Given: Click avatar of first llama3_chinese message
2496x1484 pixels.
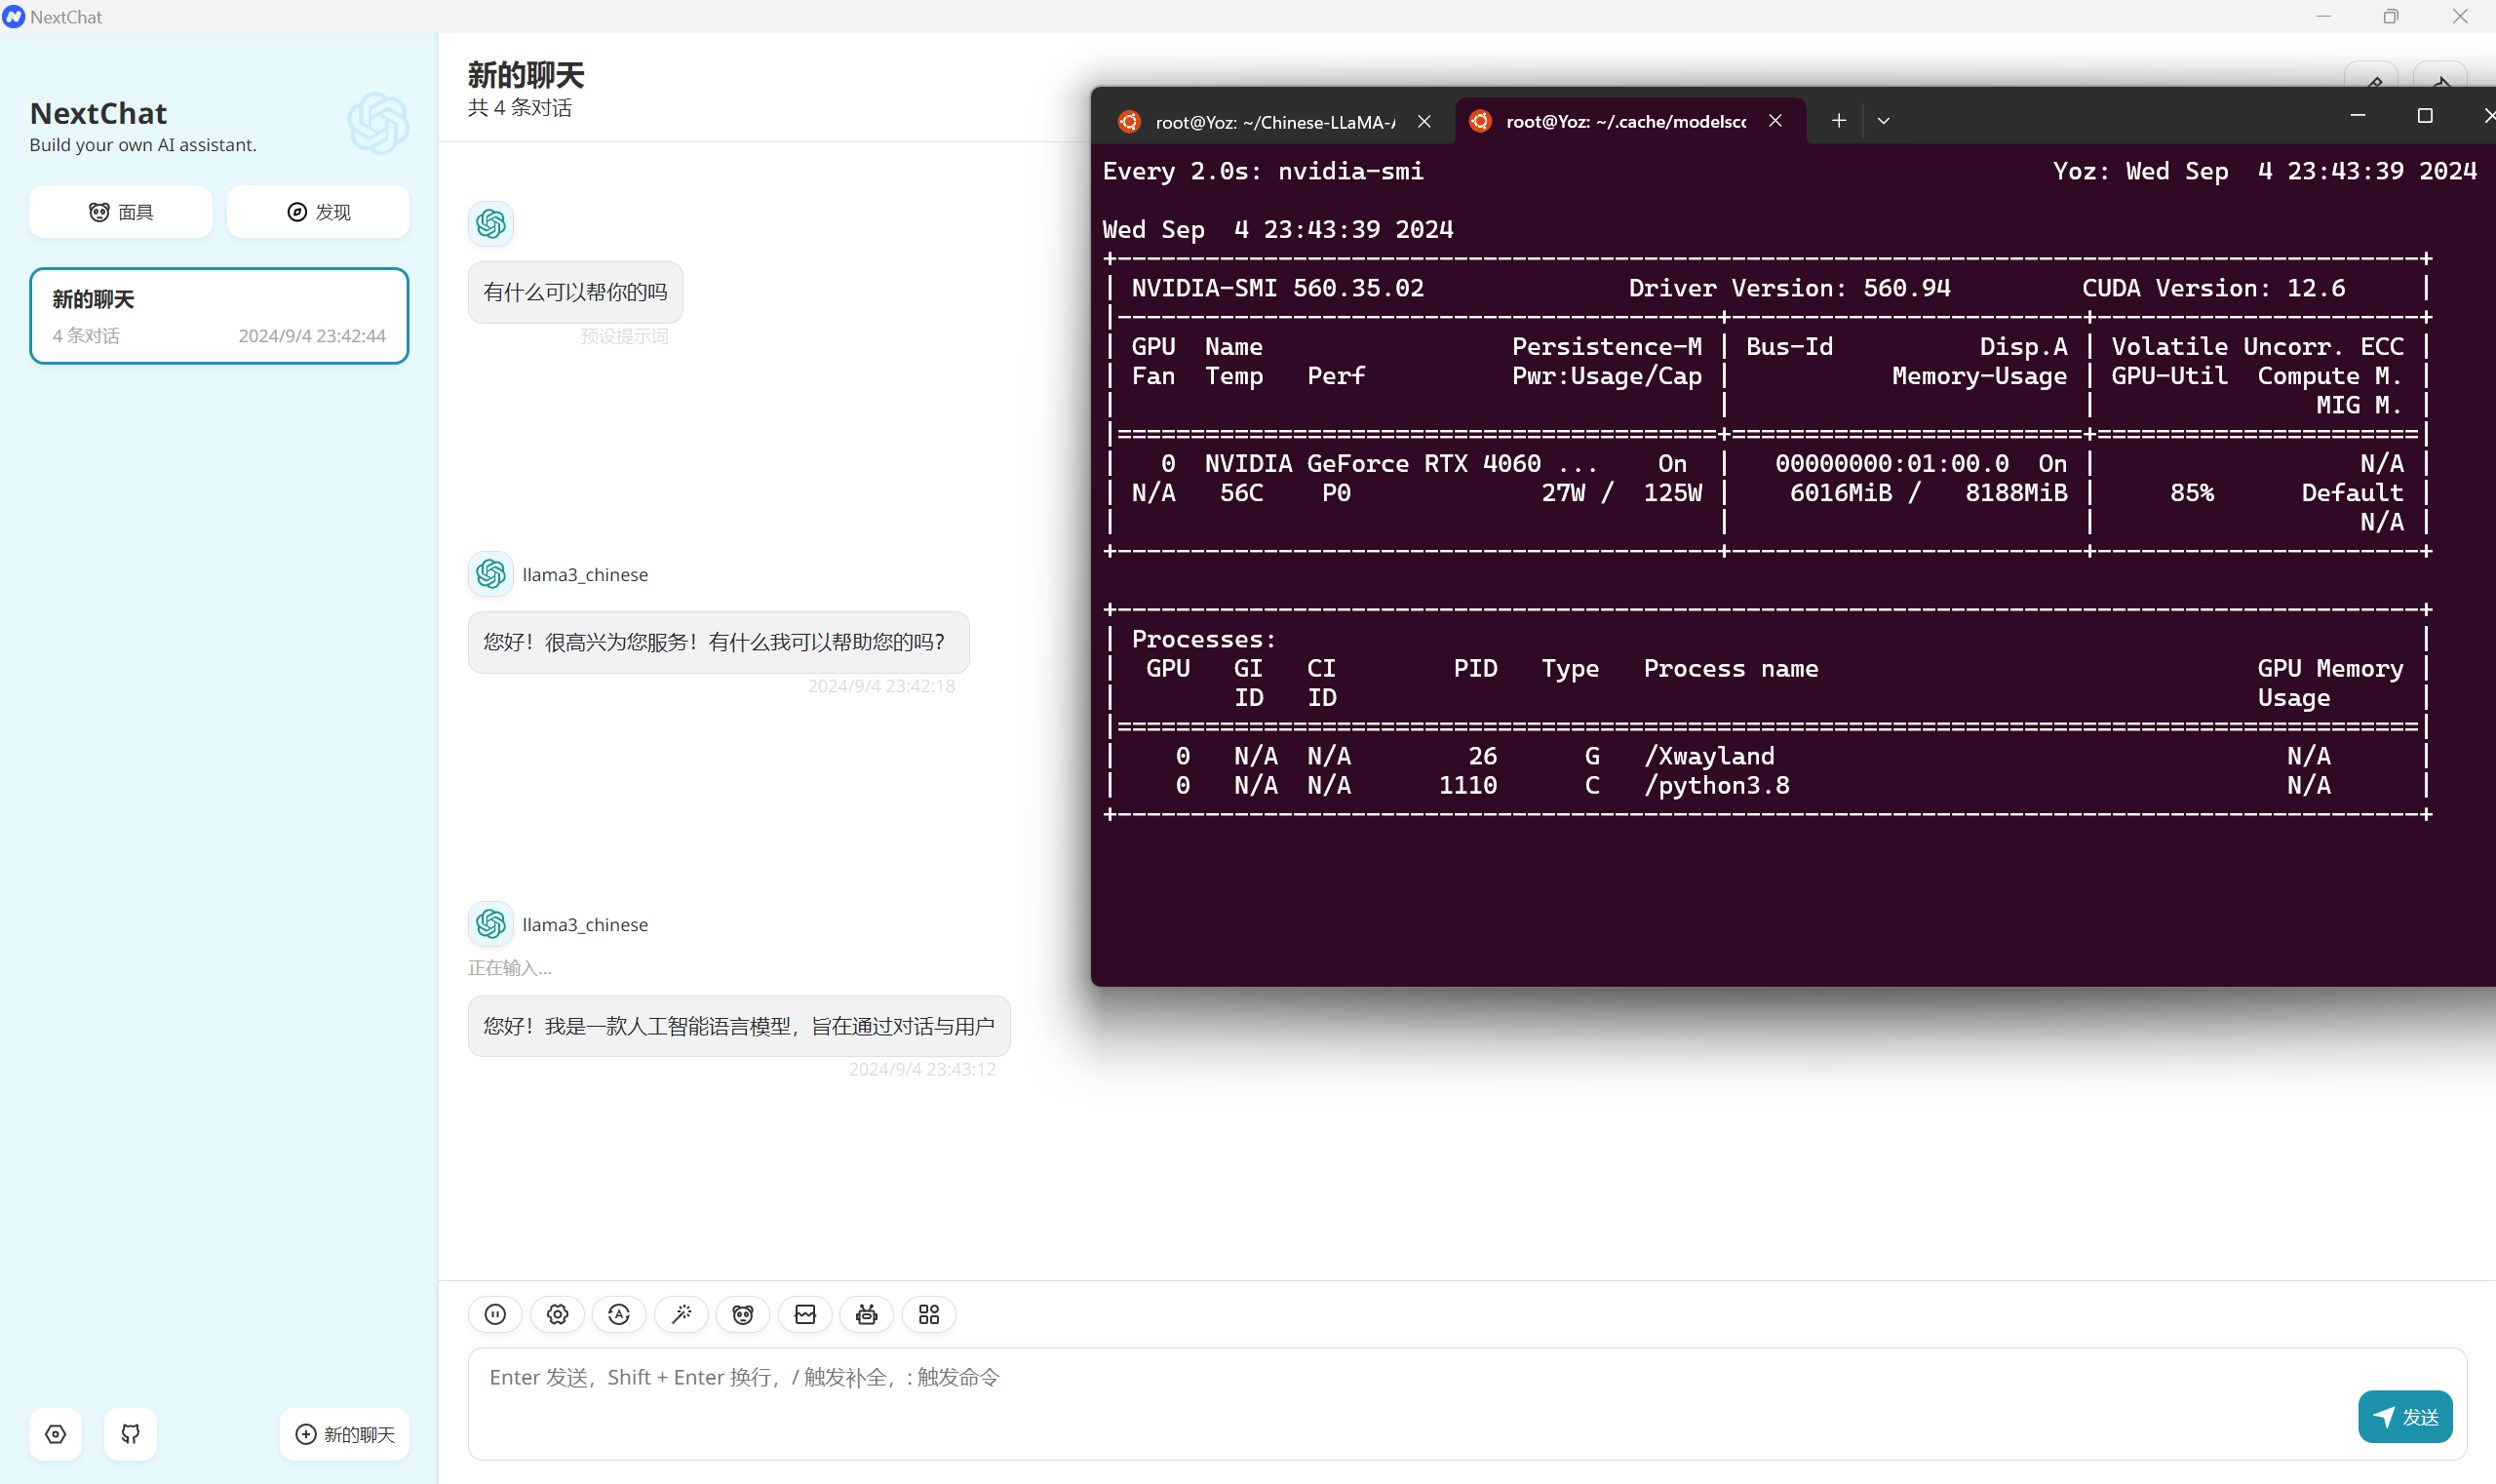Looking at the screenshot, I should click(x=491, y=574).
